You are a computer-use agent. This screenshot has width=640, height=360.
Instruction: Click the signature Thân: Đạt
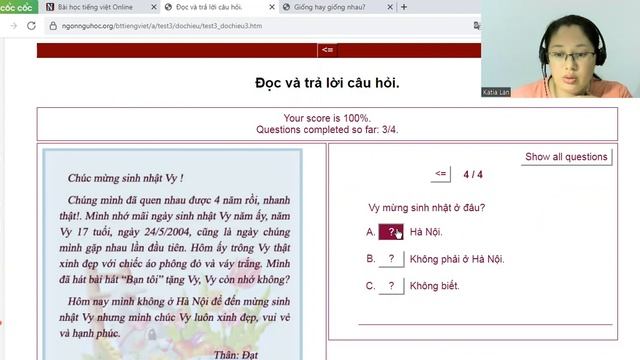236,355
